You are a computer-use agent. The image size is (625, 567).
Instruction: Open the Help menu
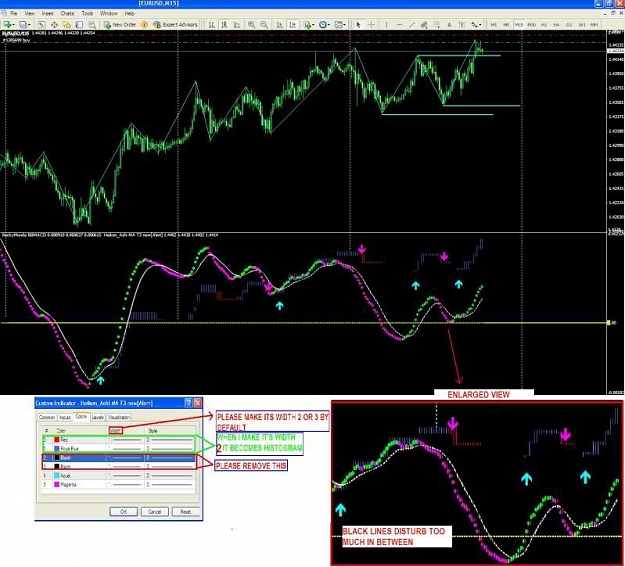click(x=130, y=13)
